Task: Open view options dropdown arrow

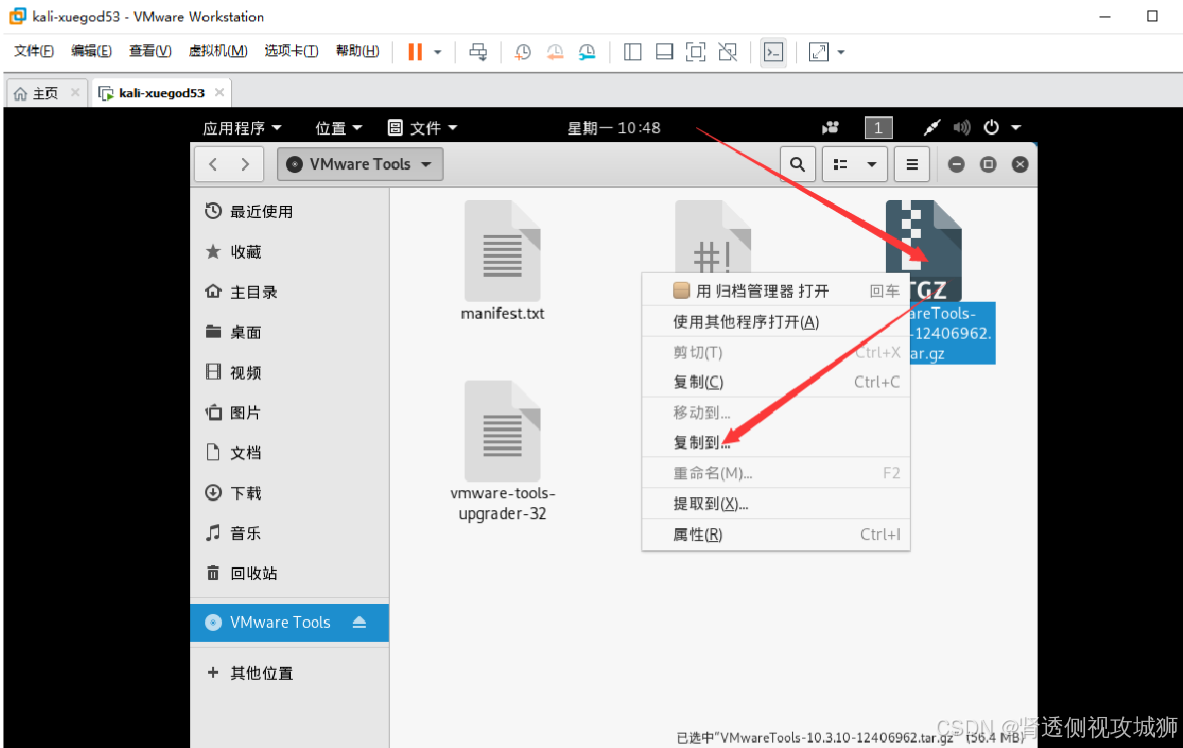Action: point(871,165)
